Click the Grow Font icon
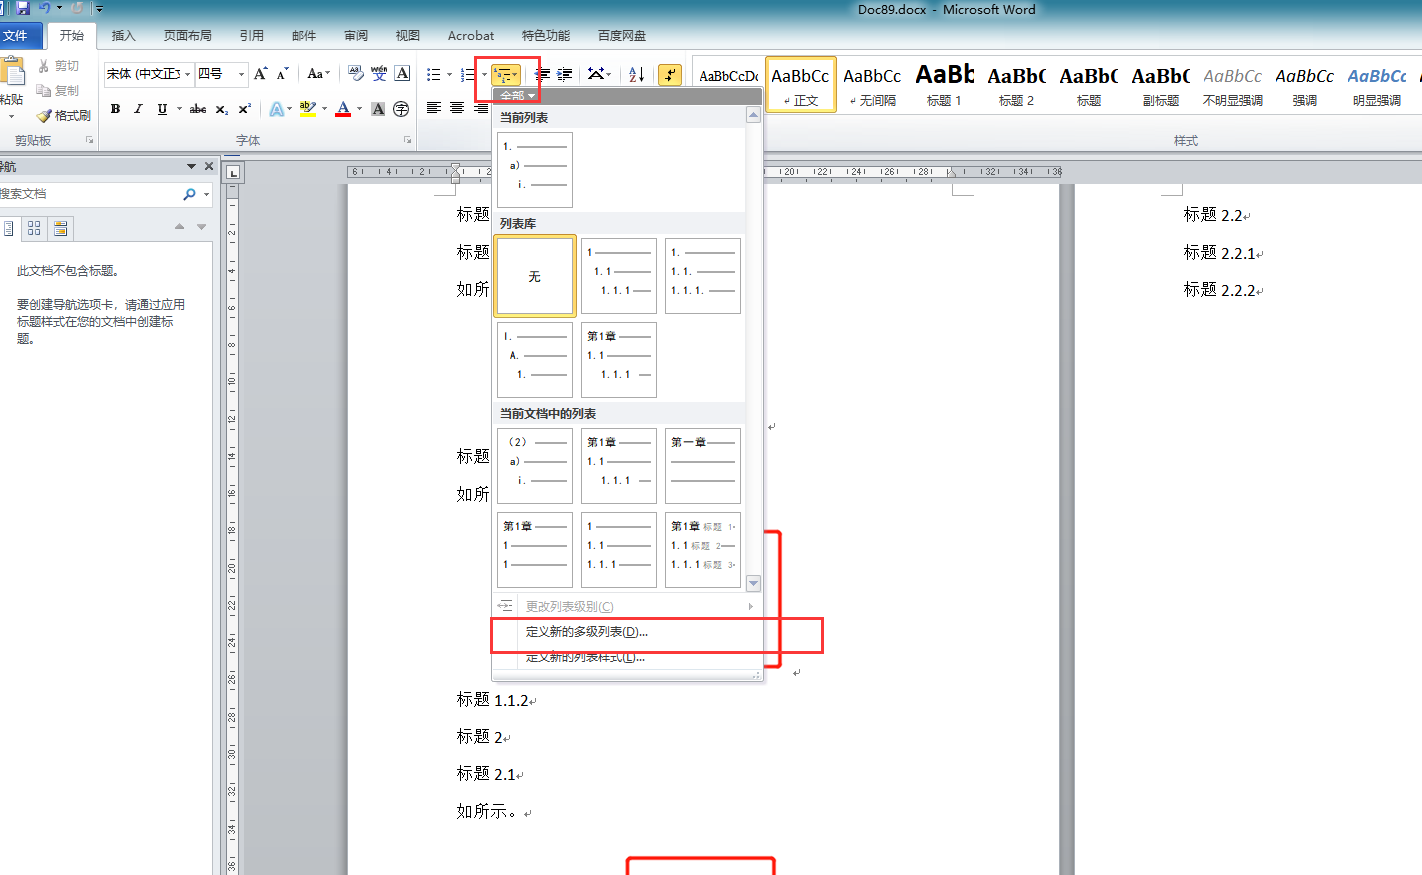 (x=261, y=74)
